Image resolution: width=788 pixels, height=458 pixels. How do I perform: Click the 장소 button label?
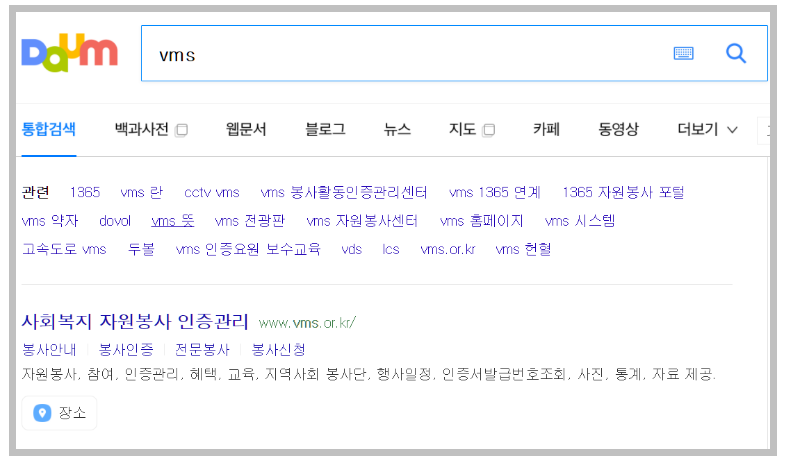(72, 413)
